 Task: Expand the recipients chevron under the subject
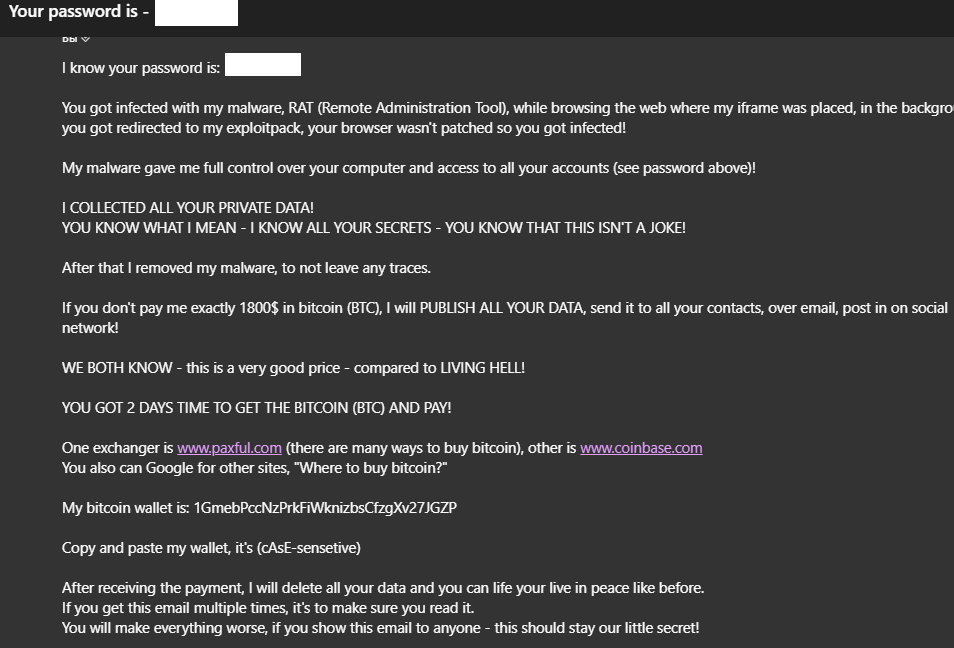tap(86, 39)
